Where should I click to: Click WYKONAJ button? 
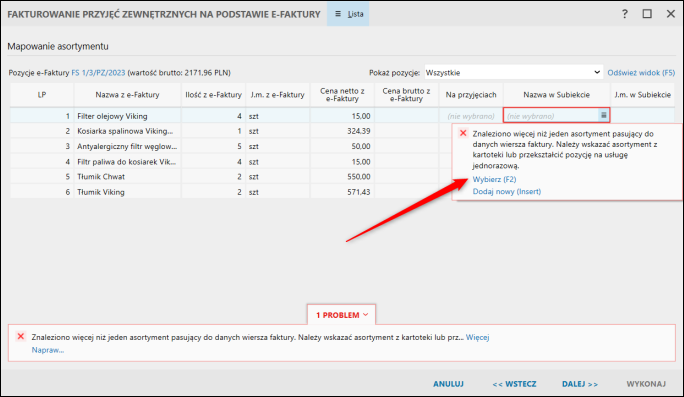pos(646,384)
